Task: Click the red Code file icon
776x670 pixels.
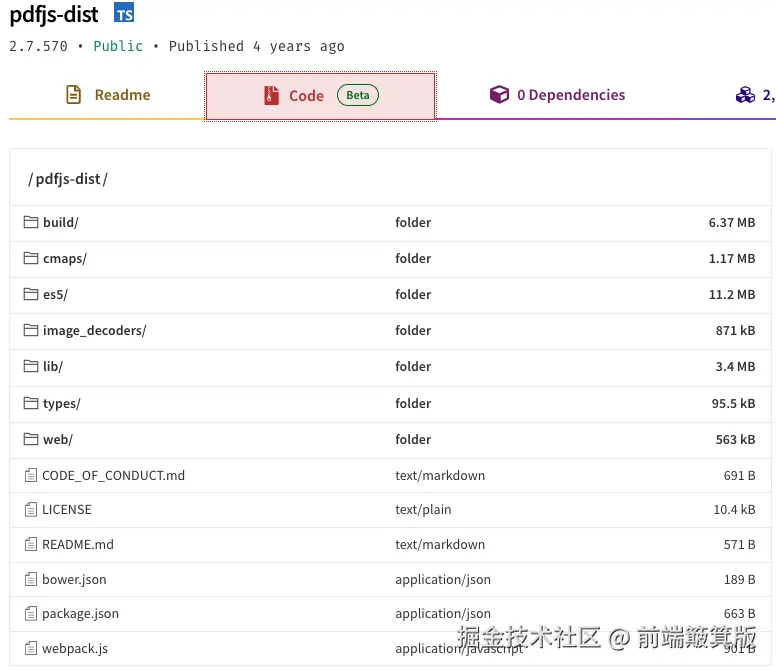Action: click(x=271, y=96)
